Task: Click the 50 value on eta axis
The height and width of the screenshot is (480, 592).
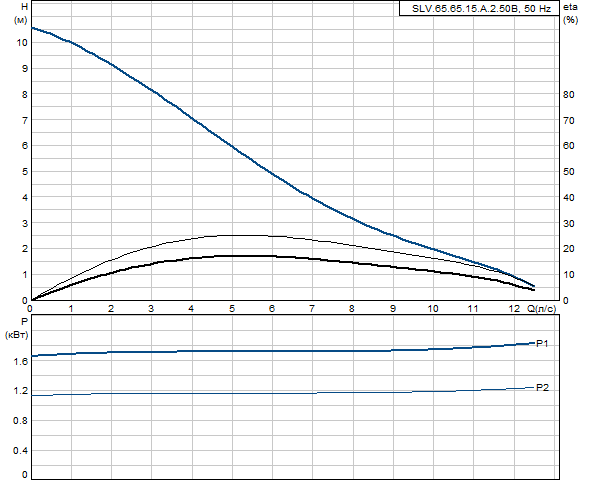Action: click(569, 171)
